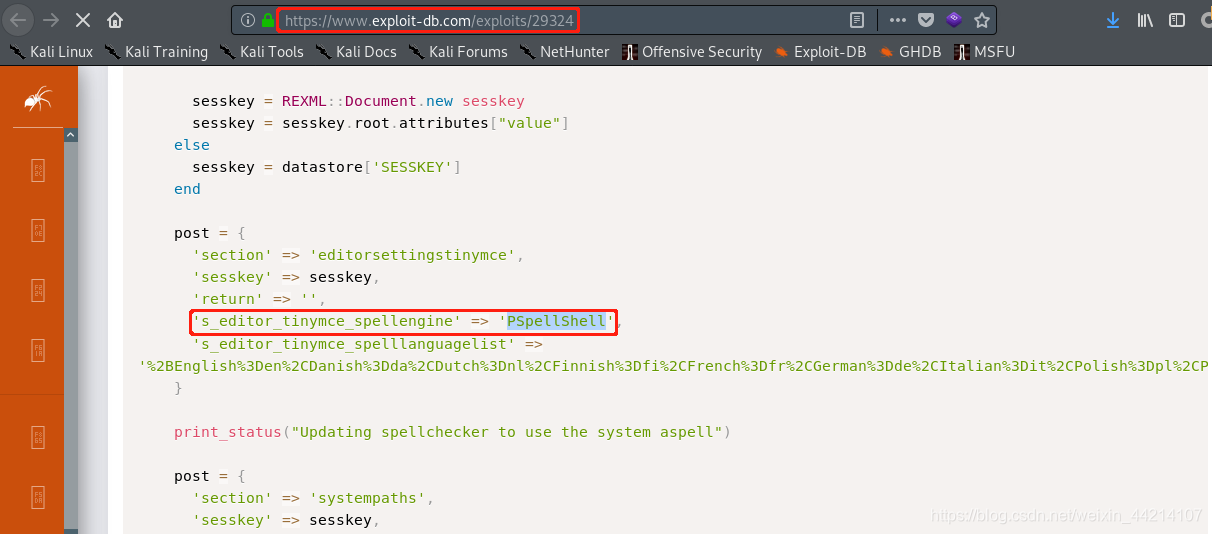The height and width of the screenshot is (534, 1212).
Task: Click the fifth sidebar icon, below the divider line
Action: tap(38, 437)
